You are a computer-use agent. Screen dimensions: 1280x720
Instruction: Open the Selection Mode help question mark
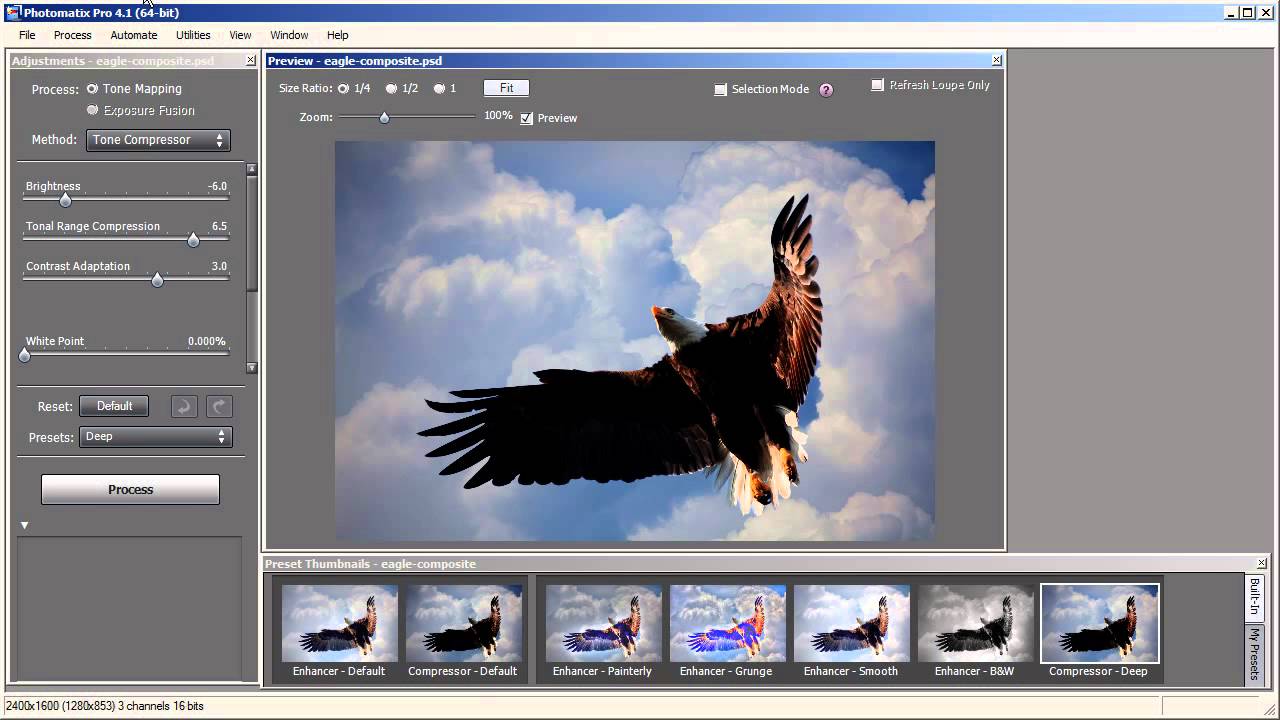click(x=826, y=89)
